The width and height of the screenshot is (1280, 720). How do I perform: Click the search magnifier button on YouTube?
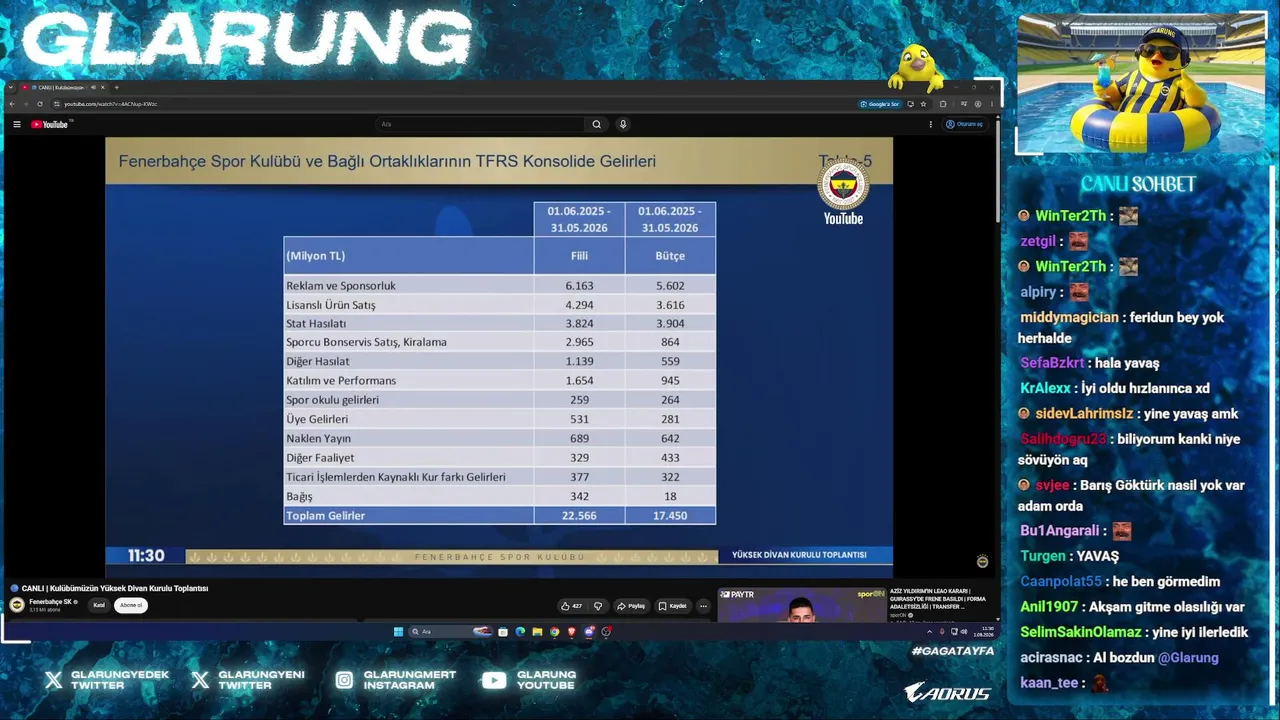(x=597, y=124)
